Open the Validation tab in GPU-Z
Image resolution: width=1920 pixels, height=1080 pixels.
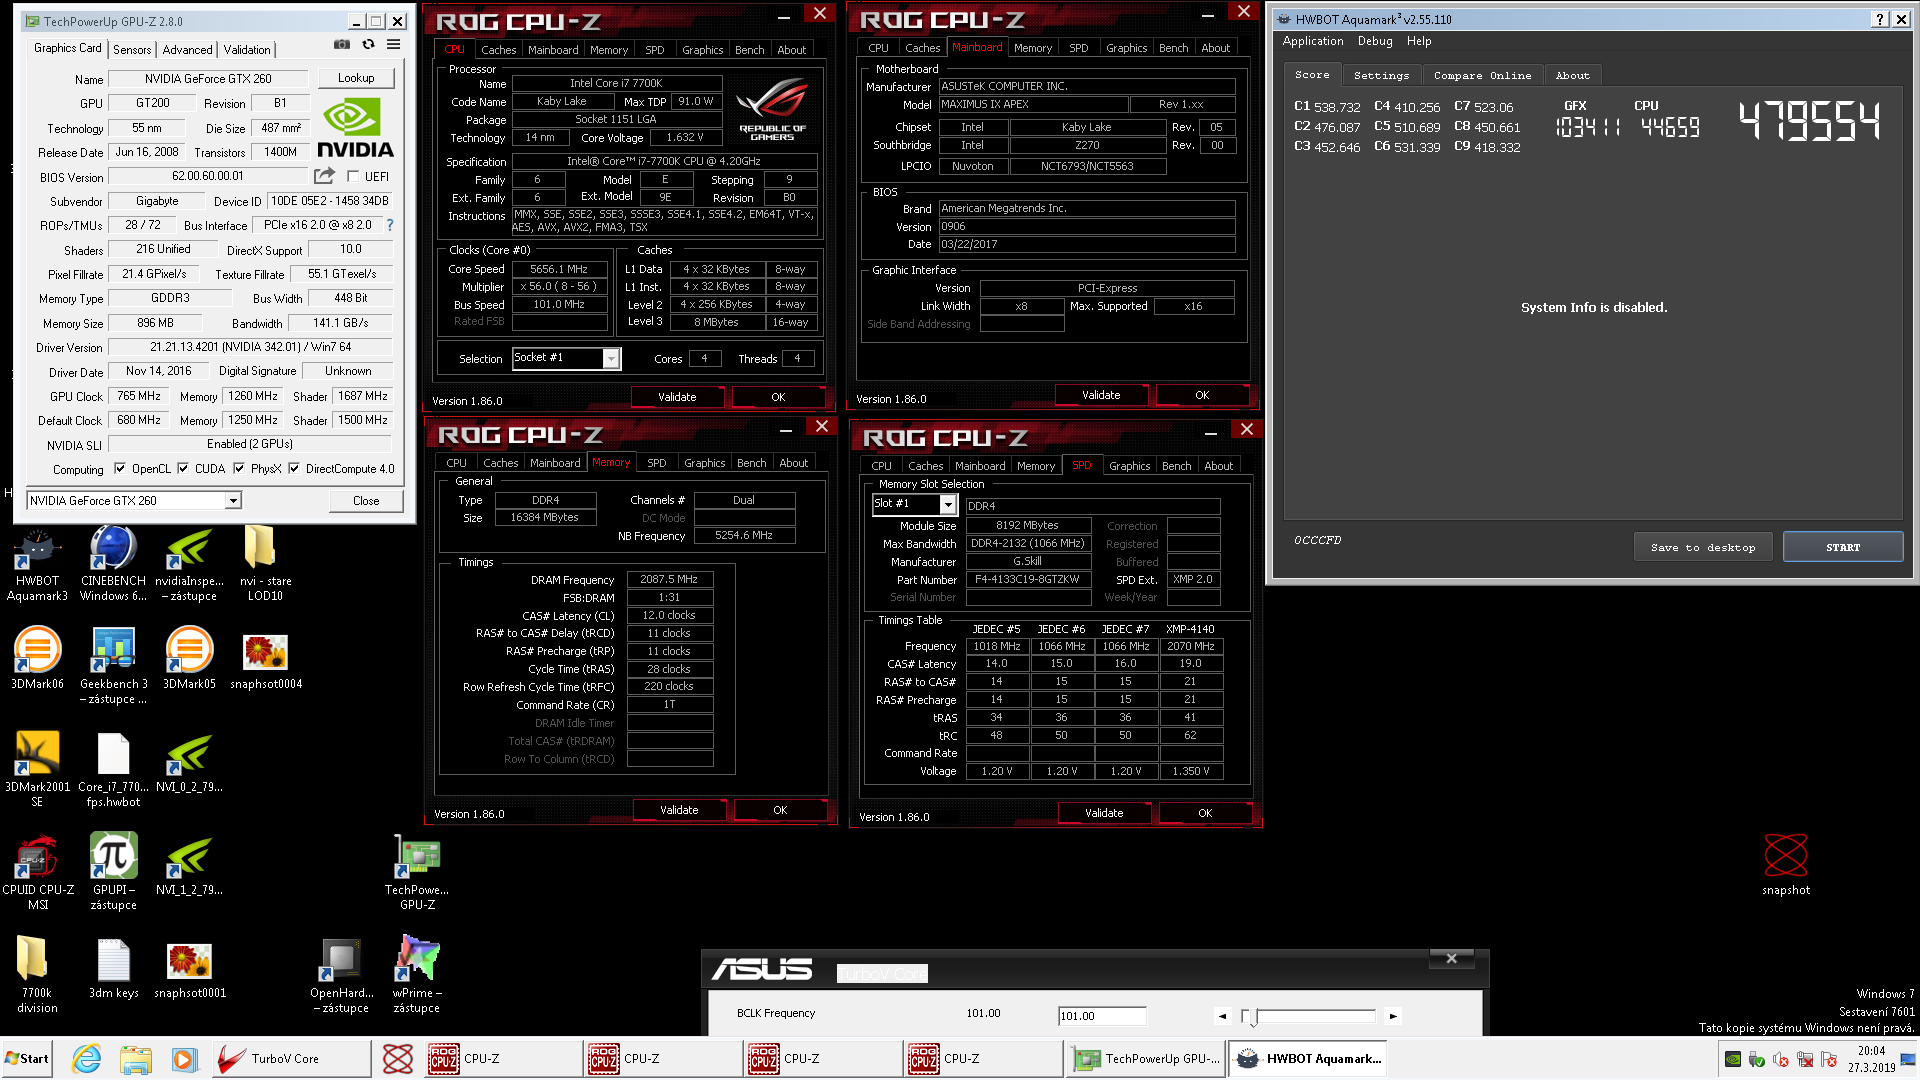[247, 50]
